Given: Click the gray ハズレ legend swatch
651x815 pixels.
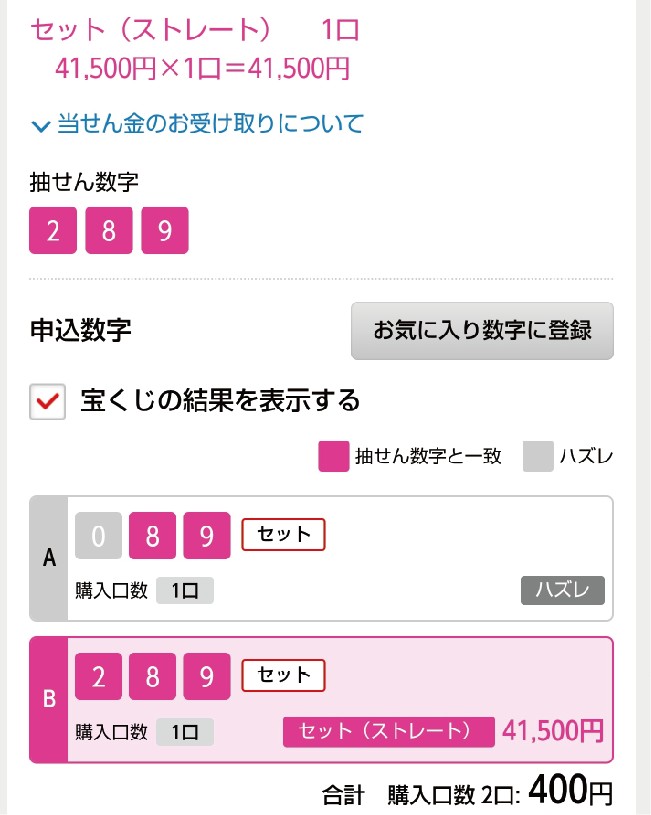Looking at the screenshot, I should 538,457.
